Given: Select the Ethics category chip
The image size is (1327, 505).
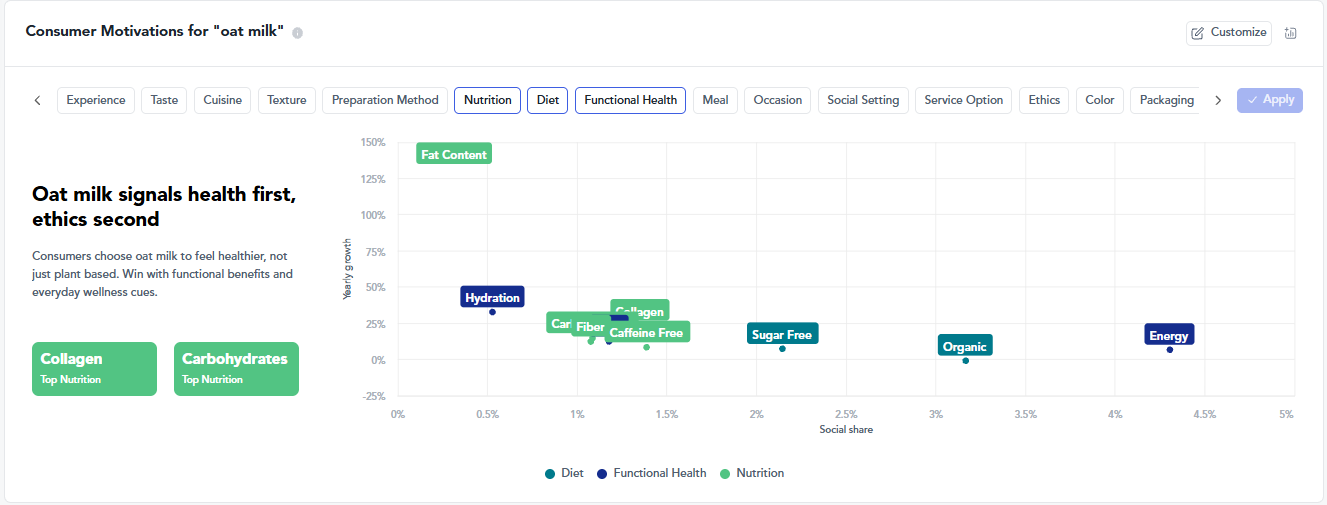Looking at the screenshot, I should click(1044, 100).
